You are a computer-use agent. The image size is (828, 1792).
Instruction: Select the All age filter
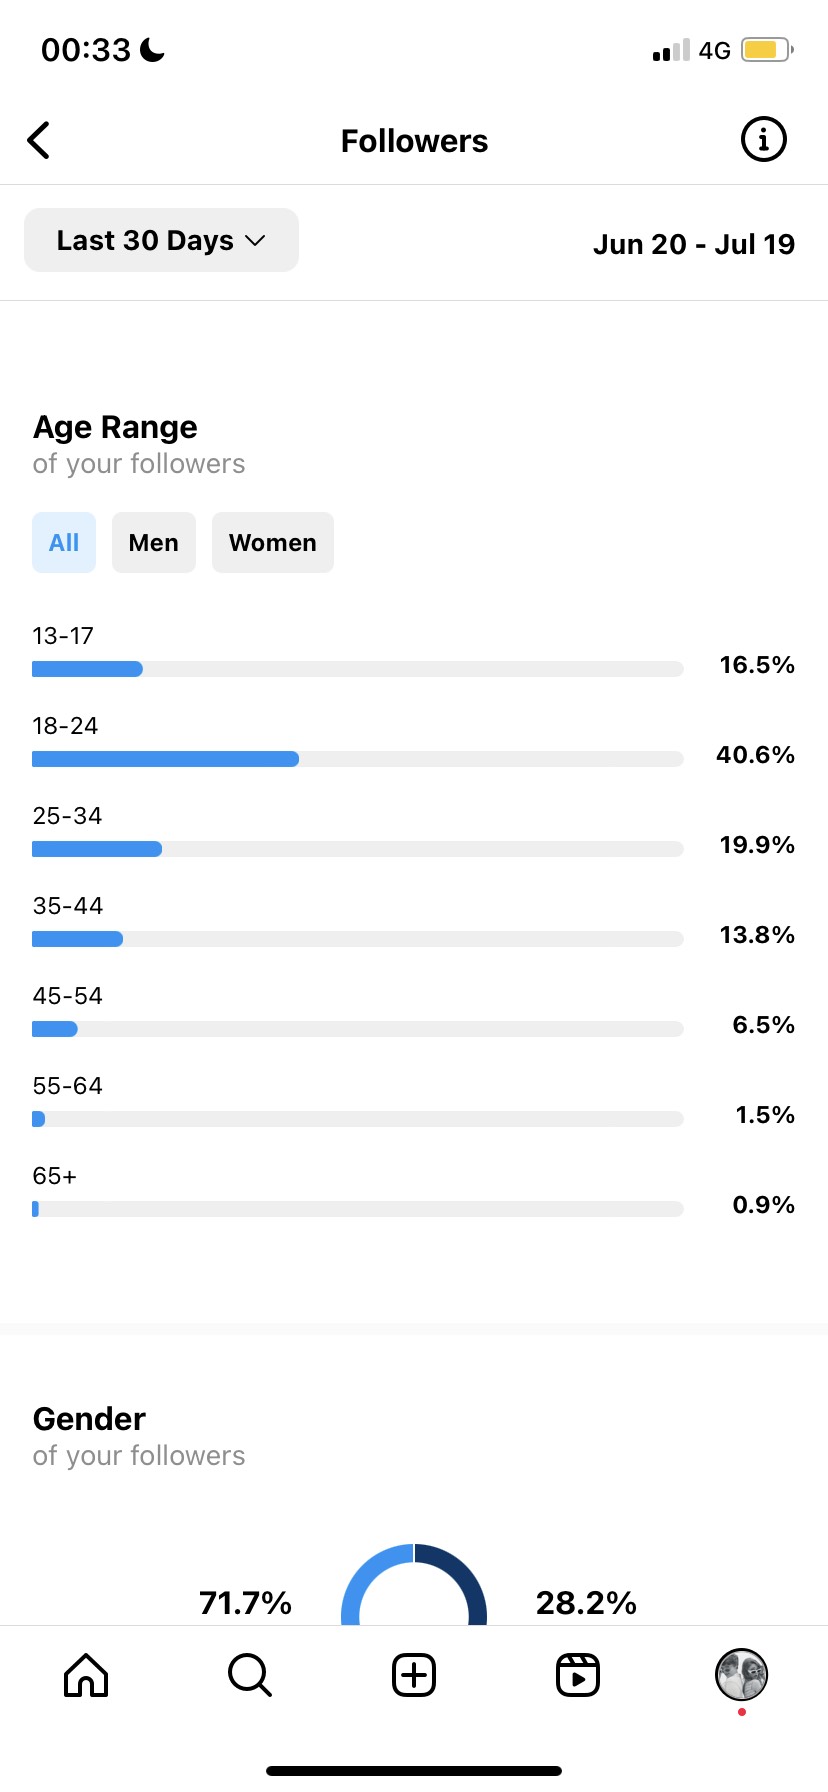coord(64,543)
